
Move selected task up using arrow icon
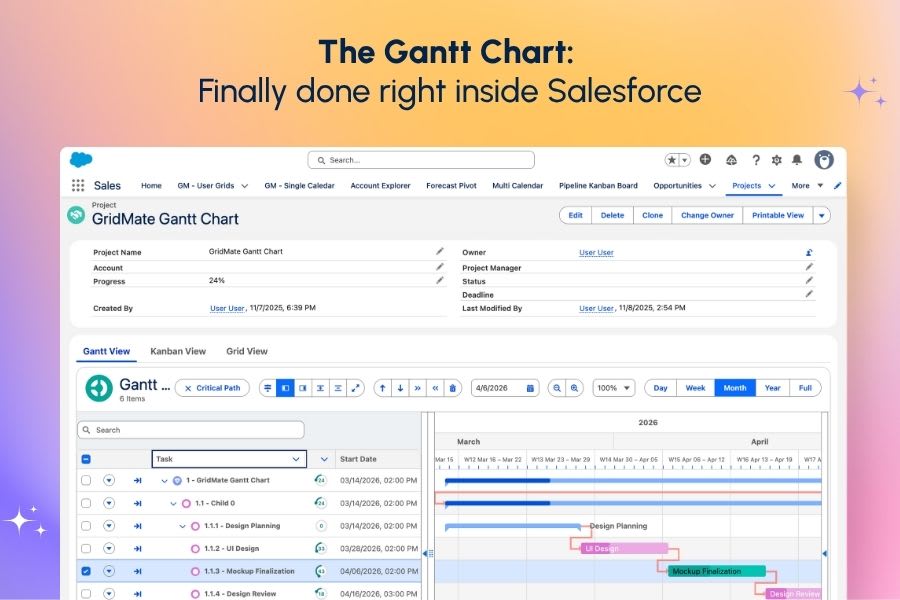click(x=382, y=387)
